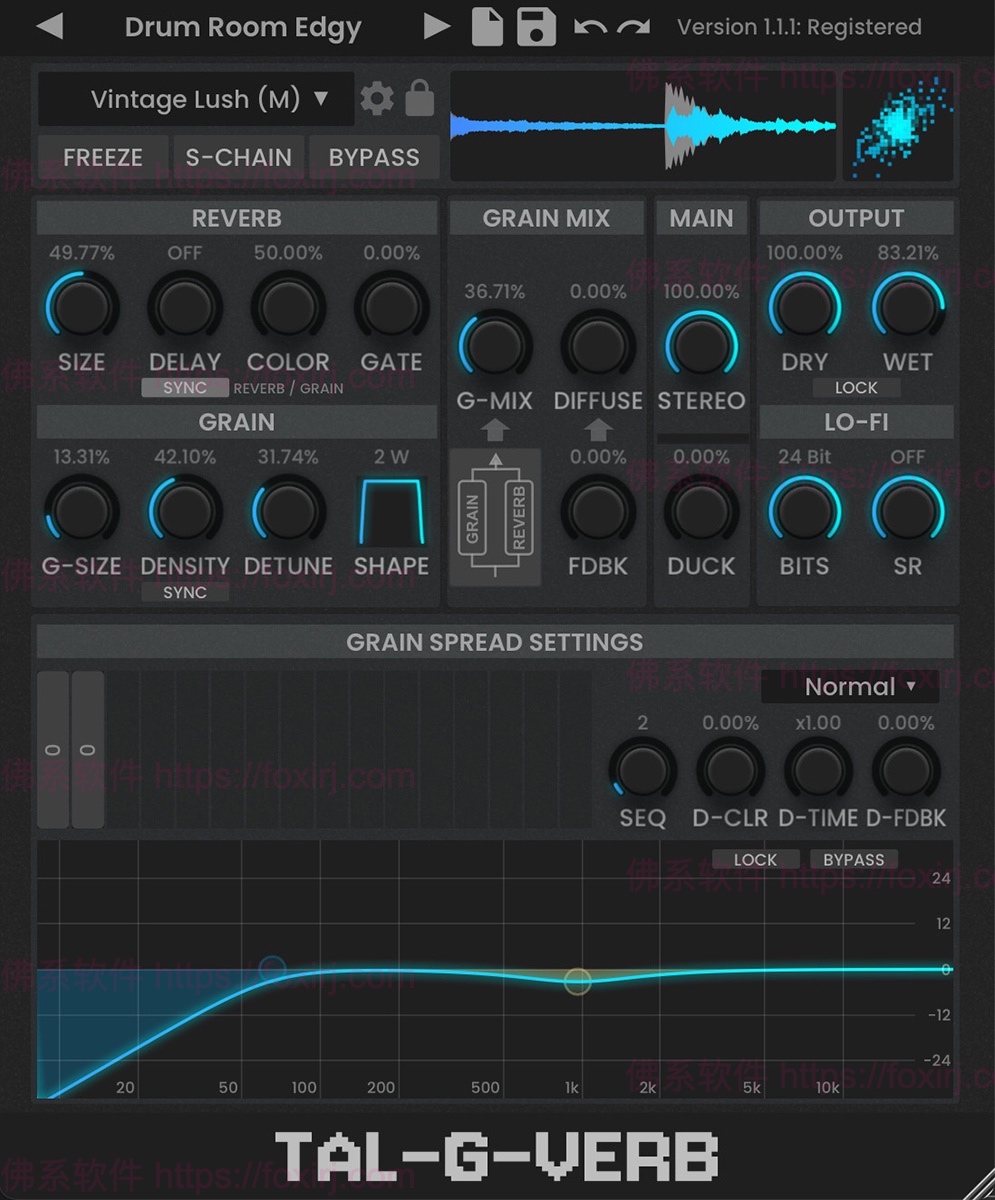The height and width of the screenshot is (1200, 995).
Task: Create a new preset with the page icon
Action: coord(487,27)
